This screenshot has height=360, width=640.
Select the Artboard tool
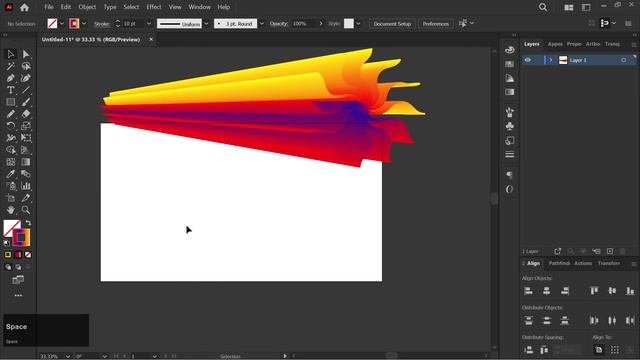pyautogui.click(x=11, y=198)
